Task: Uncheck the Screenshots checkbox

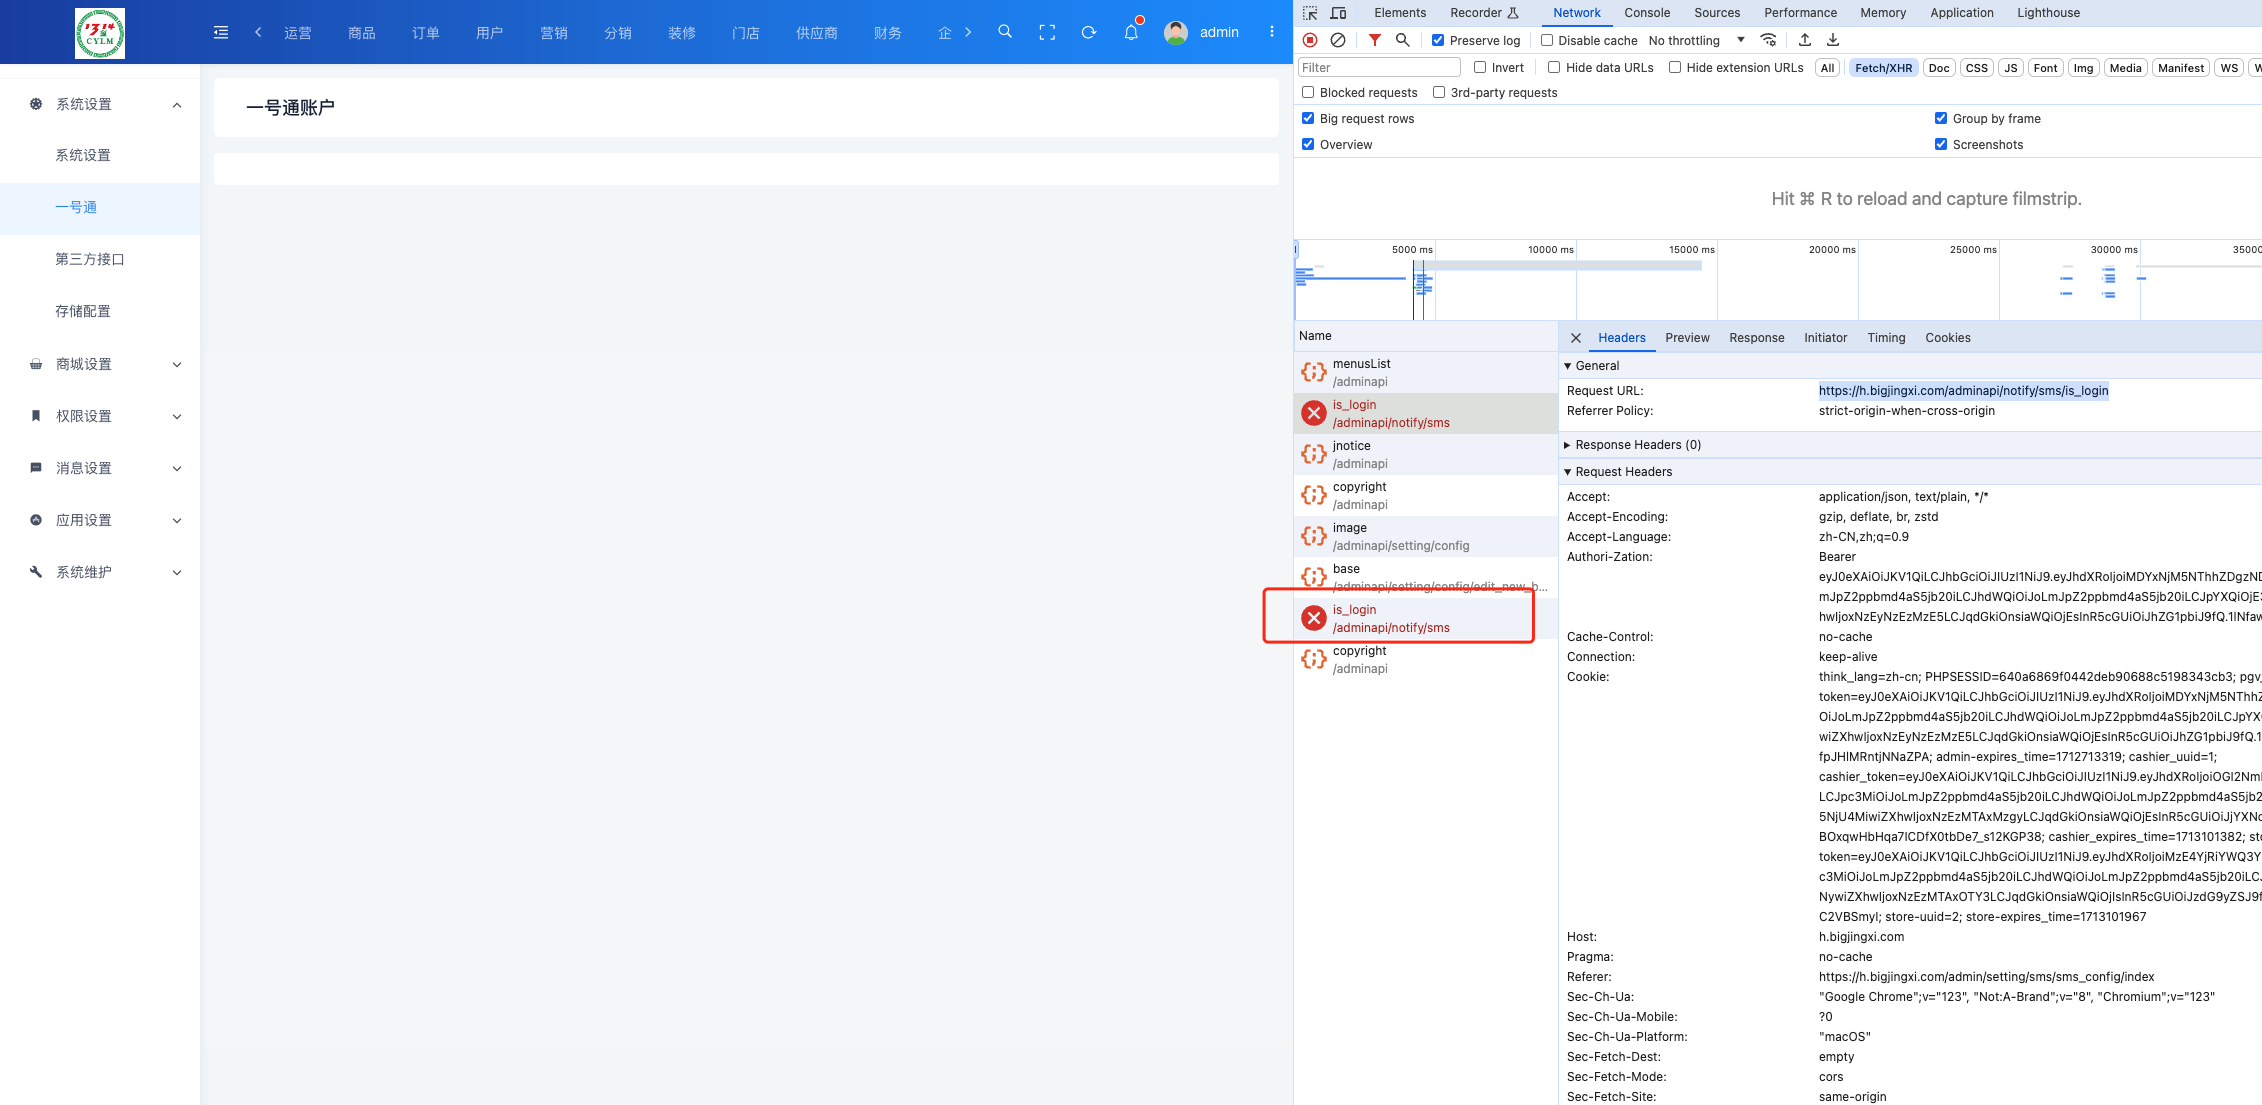Action: [x=1941, y=144]
